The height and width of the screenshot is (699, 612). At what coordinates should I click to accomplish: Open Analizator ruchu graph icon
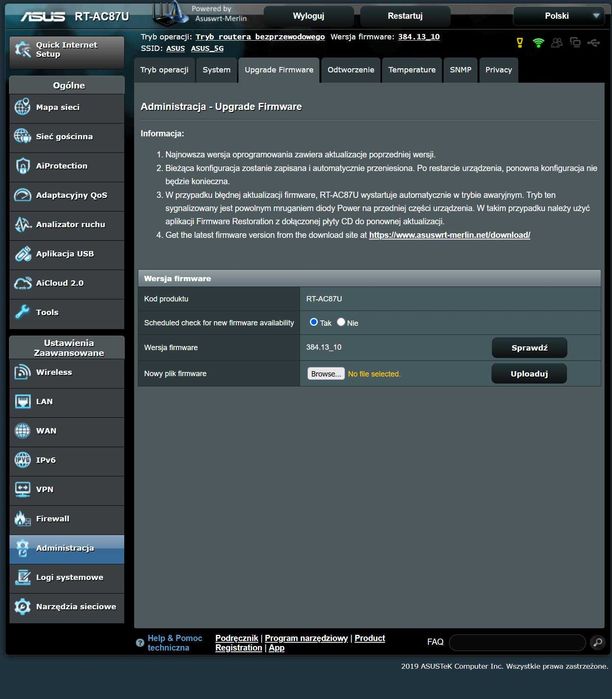(22, 224)
